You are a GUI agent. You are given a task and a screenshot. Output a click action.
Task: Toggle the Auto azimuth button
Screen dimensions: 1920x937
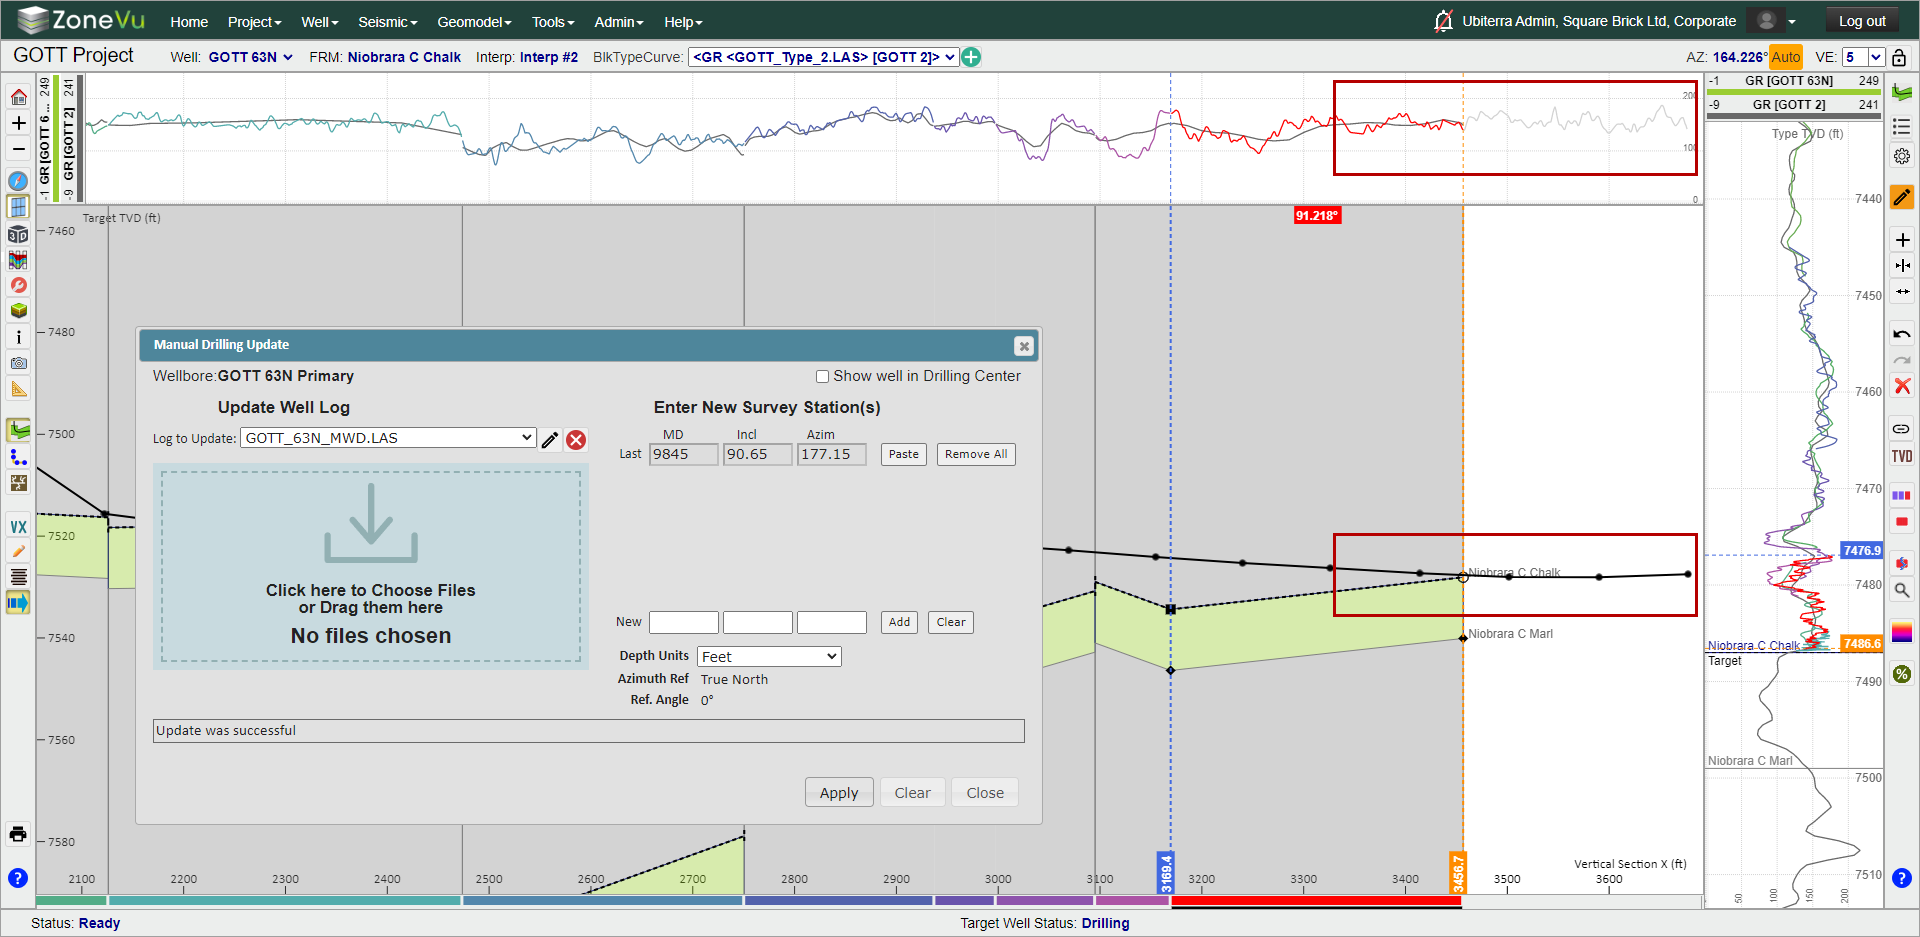1785,57
